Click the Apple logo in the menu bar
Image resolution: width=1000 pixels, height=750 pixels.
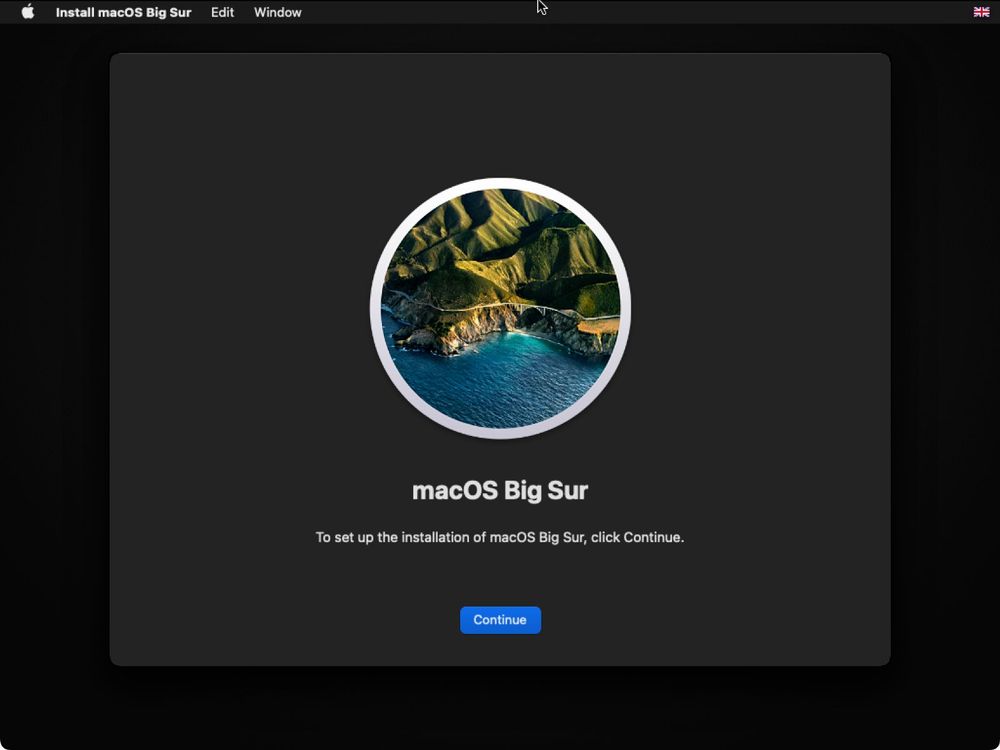pyautogui.click(x=27, y=12)
